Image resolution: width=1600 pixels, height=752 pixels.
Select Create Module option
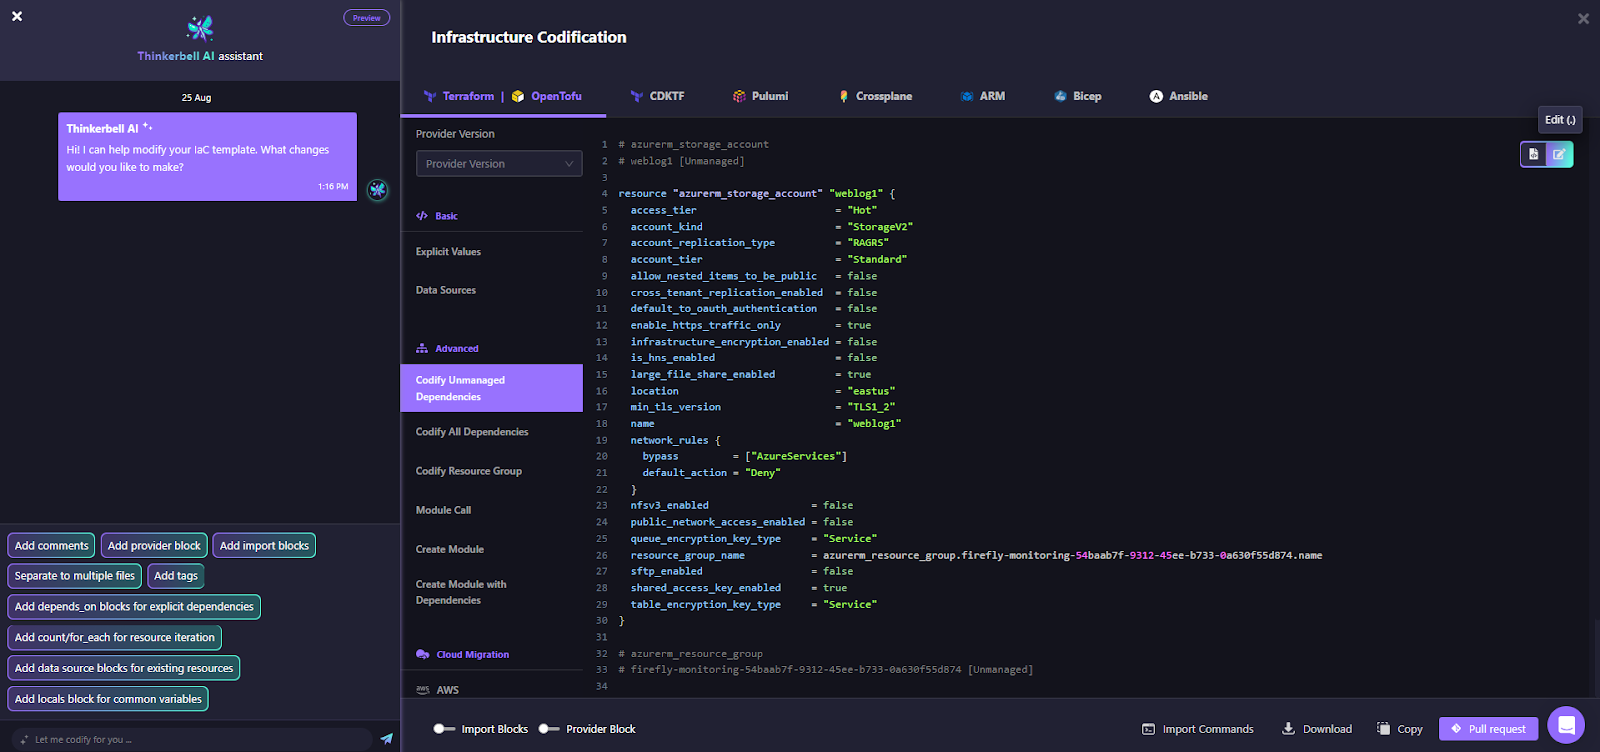pos(450,549)
